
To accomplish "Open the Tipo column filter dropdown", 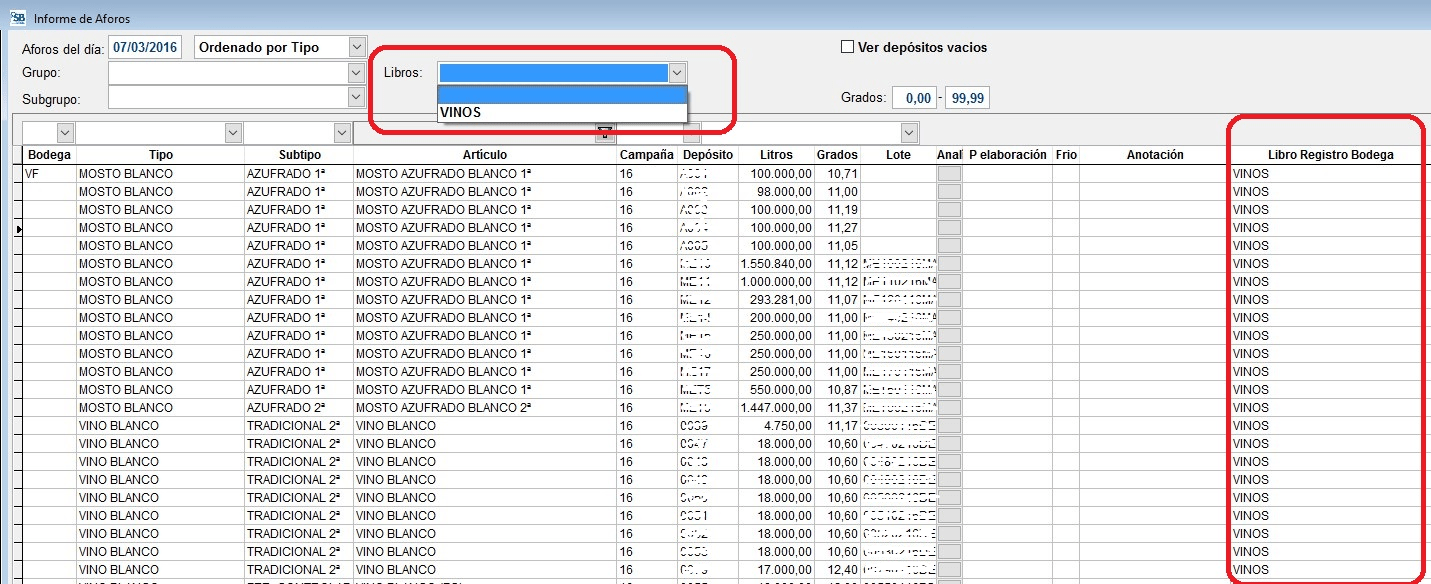I will click(x=234, y=132).
